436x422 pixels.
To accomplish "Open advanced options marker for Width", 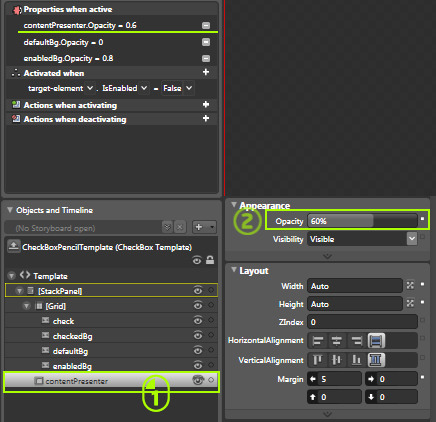I will tap(422, 284).
